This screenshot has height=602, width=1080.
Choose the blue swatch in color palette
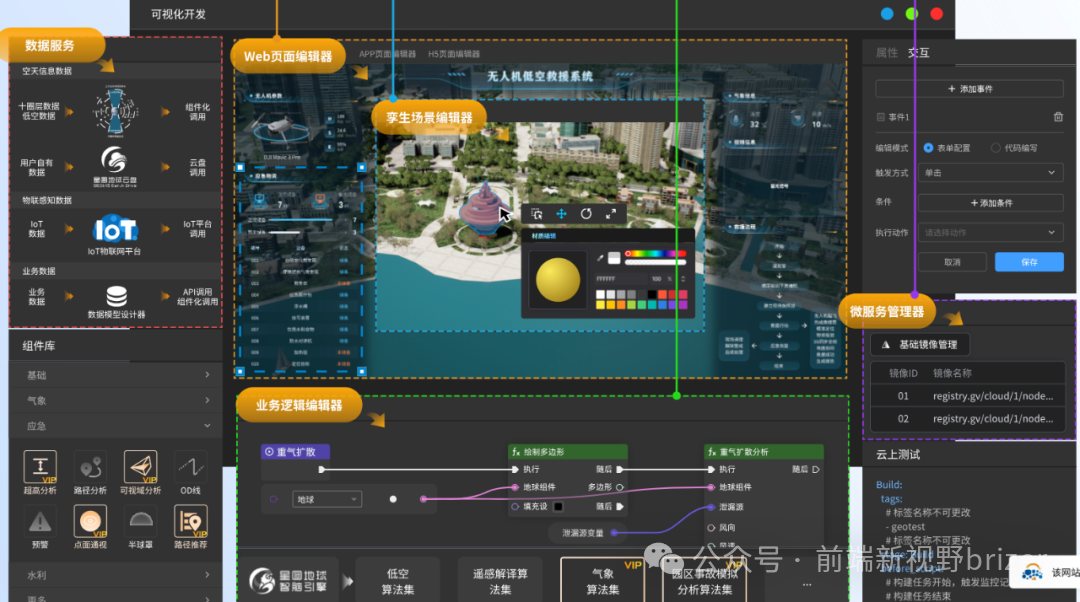pyautogui.click(x=662, y=304)
